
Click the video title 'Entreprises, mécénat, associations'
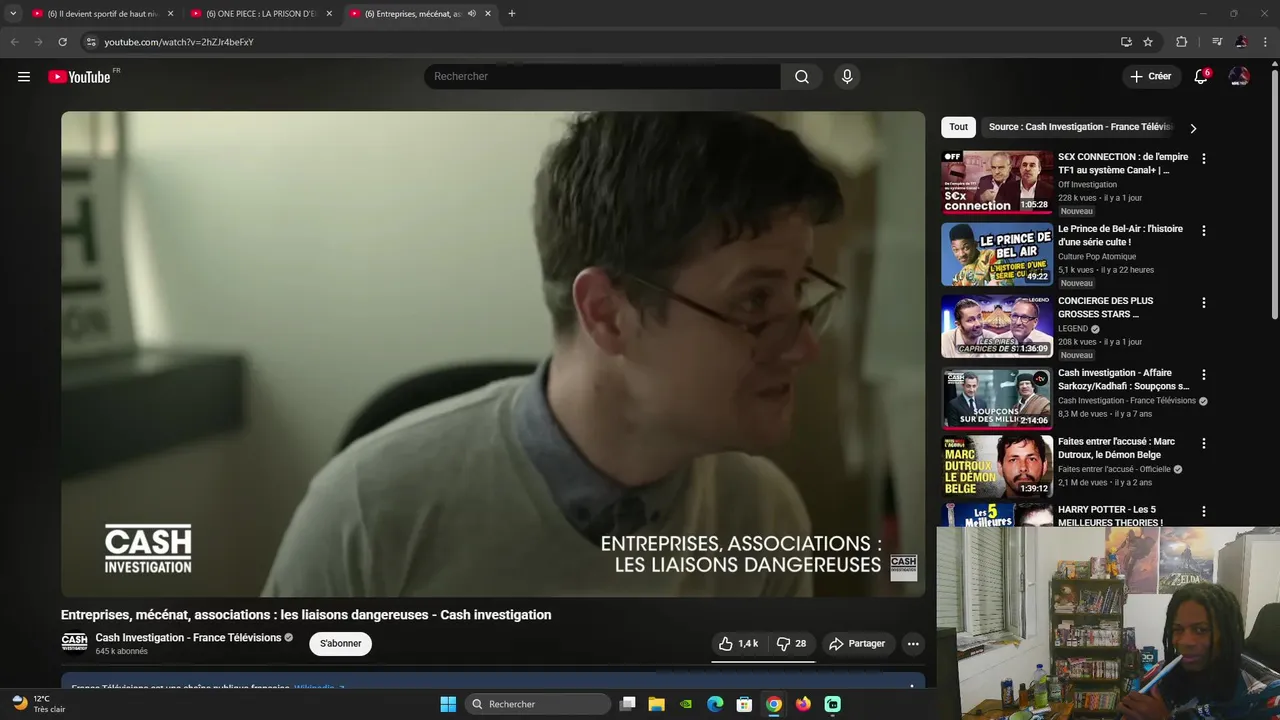(x=306, y=615)
